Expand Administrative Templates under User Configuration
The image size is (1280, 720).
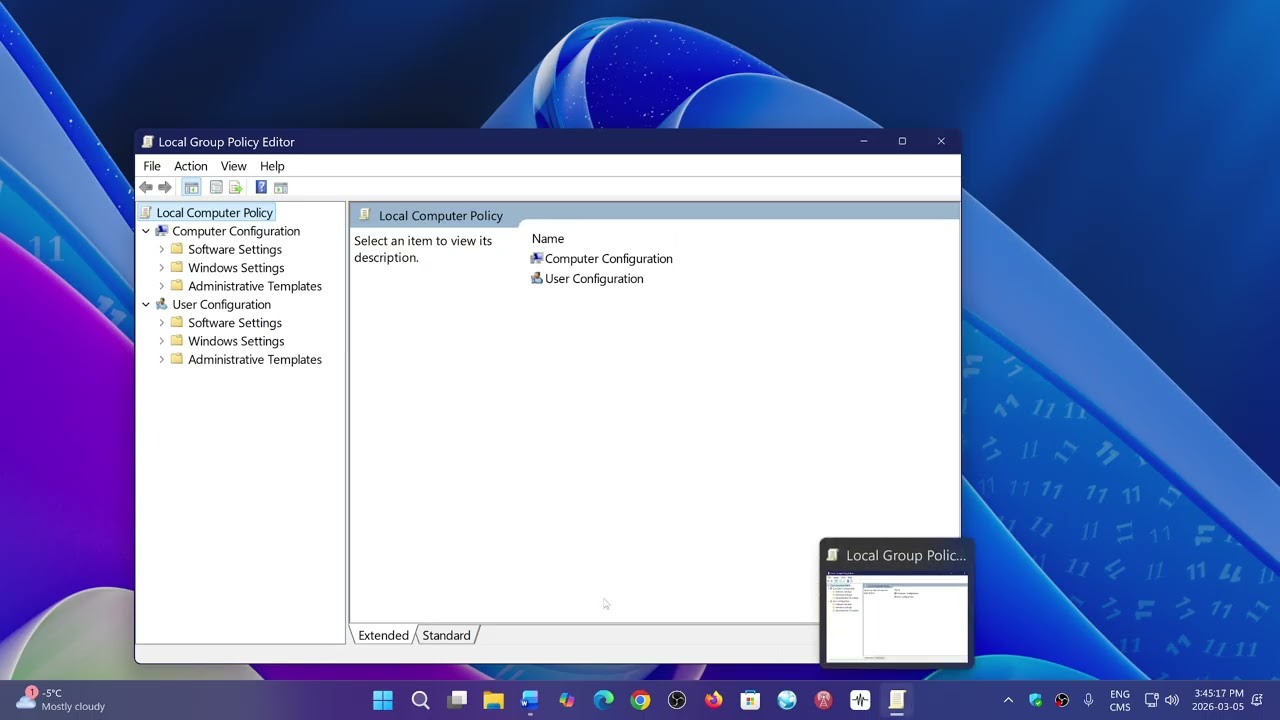[x=162, y=359]
